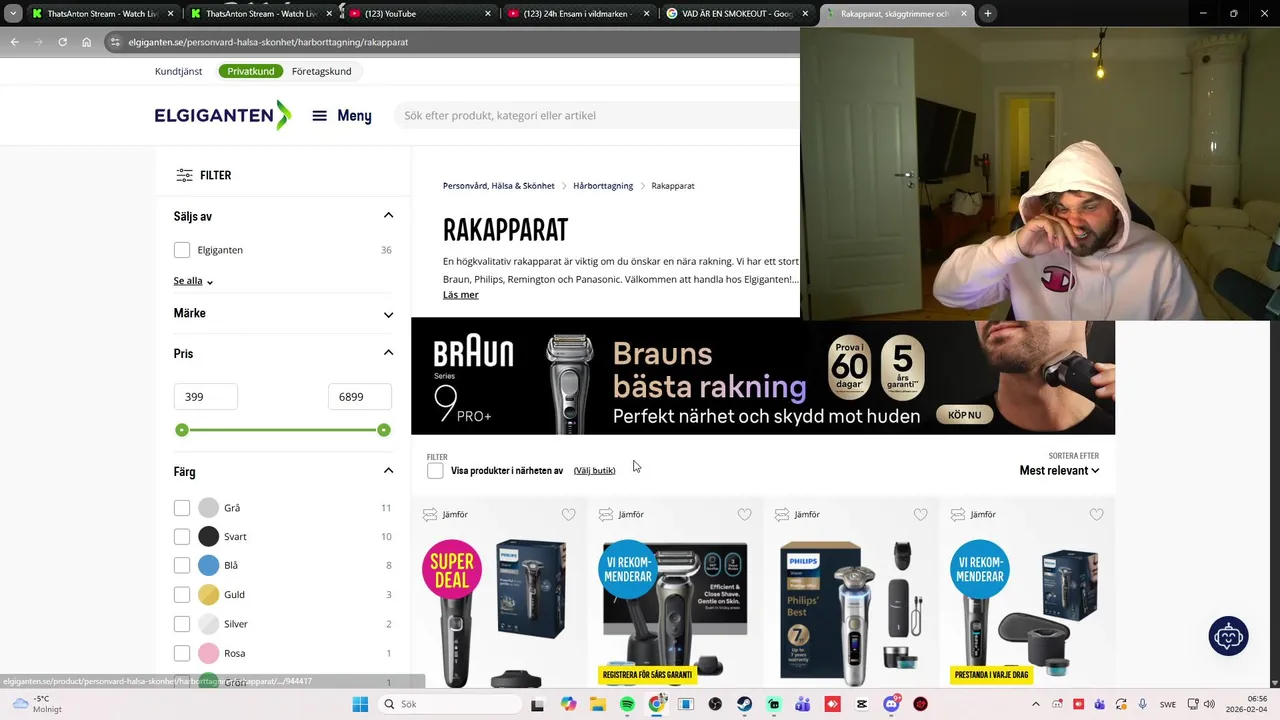Open the Hårborttagning breadcrumb

click(x=603, y=186)
